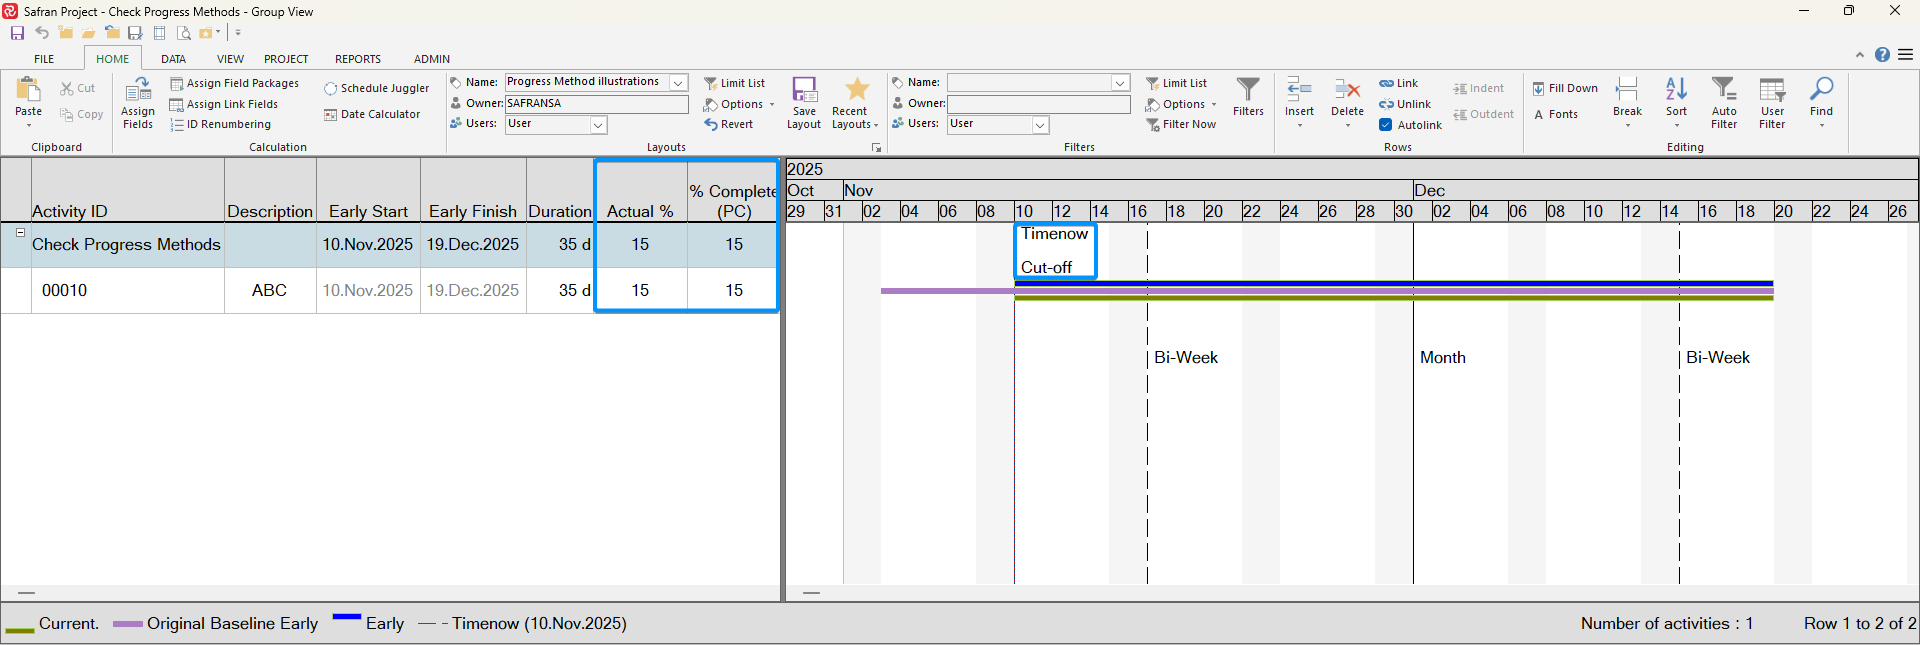Toggle the Autolink checkbox
Image resolution: width=1920 pixels, height=645 pixels.
click(x=1386, y=125)
